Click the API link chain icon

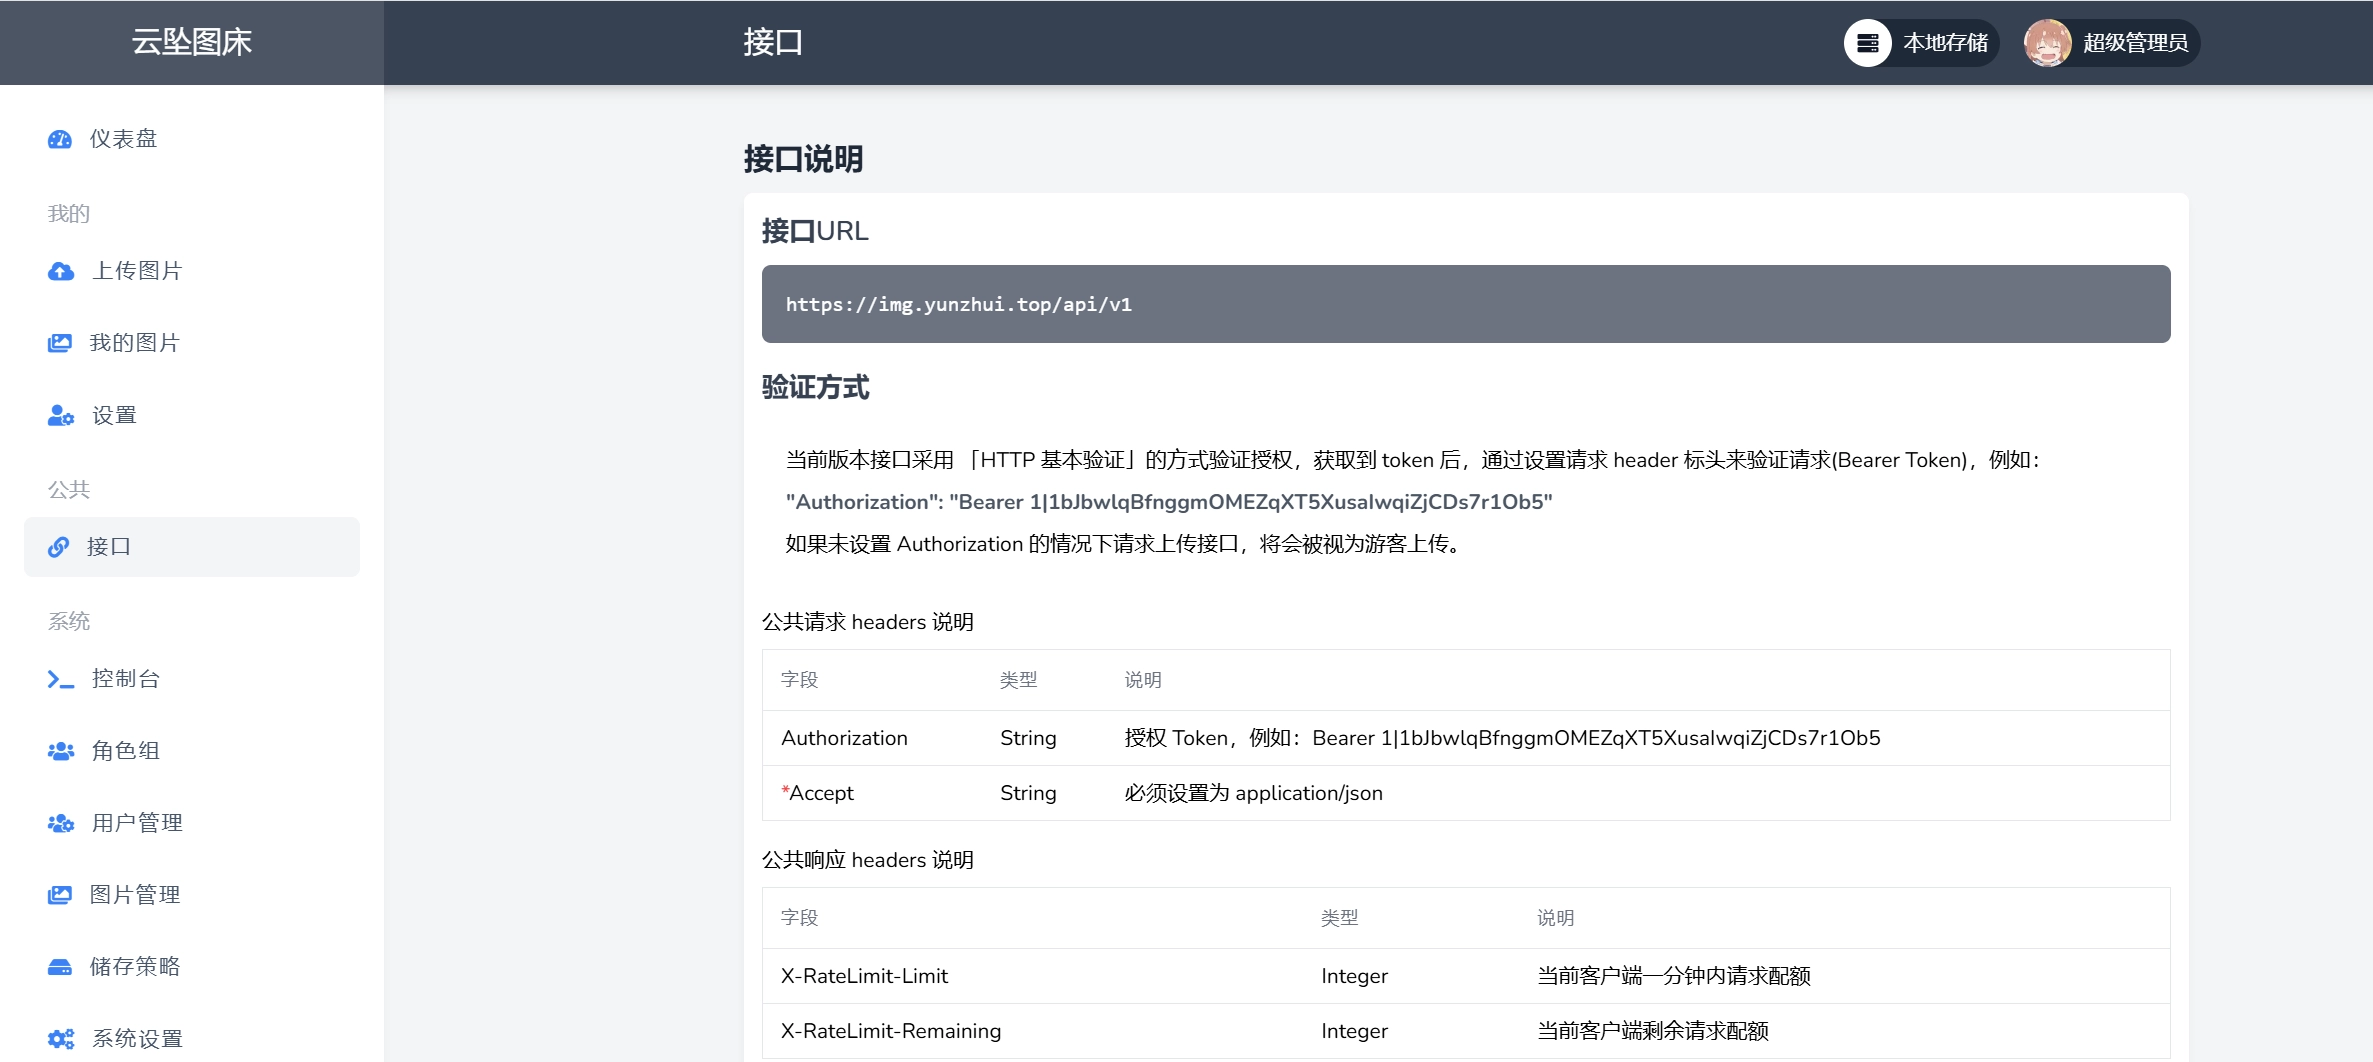click(x=59, y=547)
